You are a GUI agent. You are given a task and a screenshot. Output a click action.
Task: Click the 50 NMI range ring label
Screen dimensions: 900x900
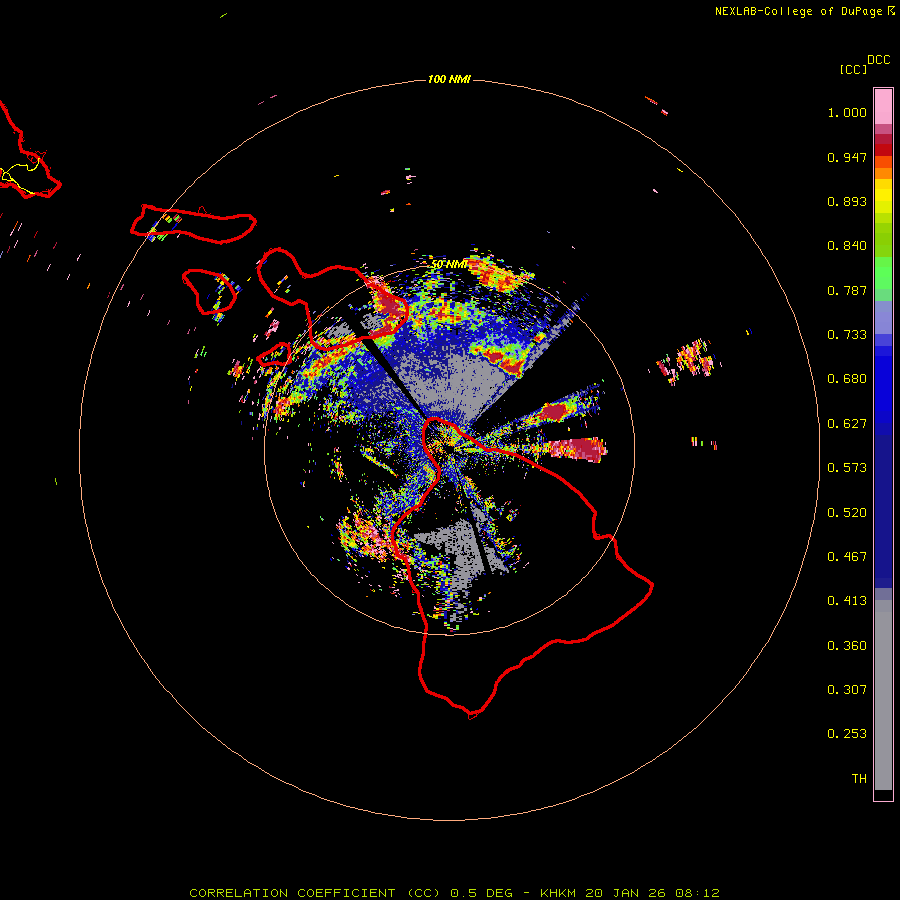click(449, 265)
